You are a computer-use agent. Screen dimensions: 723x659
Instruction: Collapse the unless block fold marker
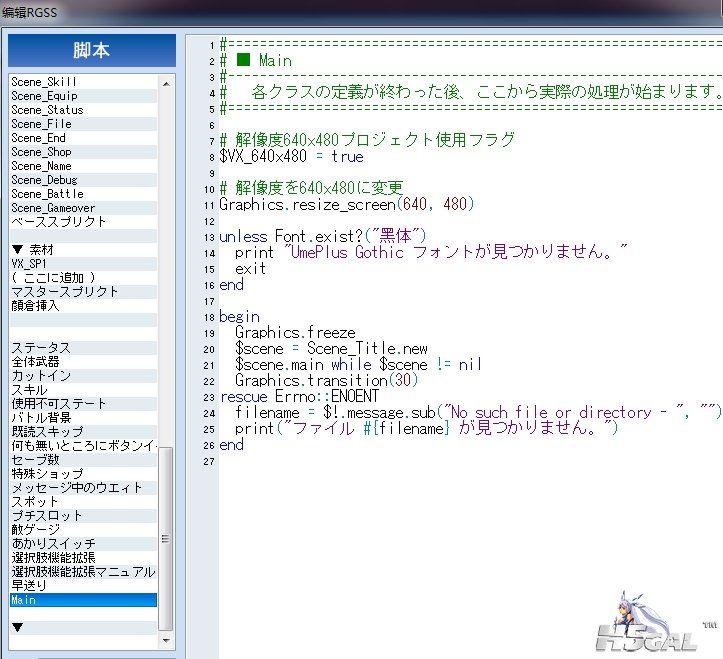[x=219, y=237]
